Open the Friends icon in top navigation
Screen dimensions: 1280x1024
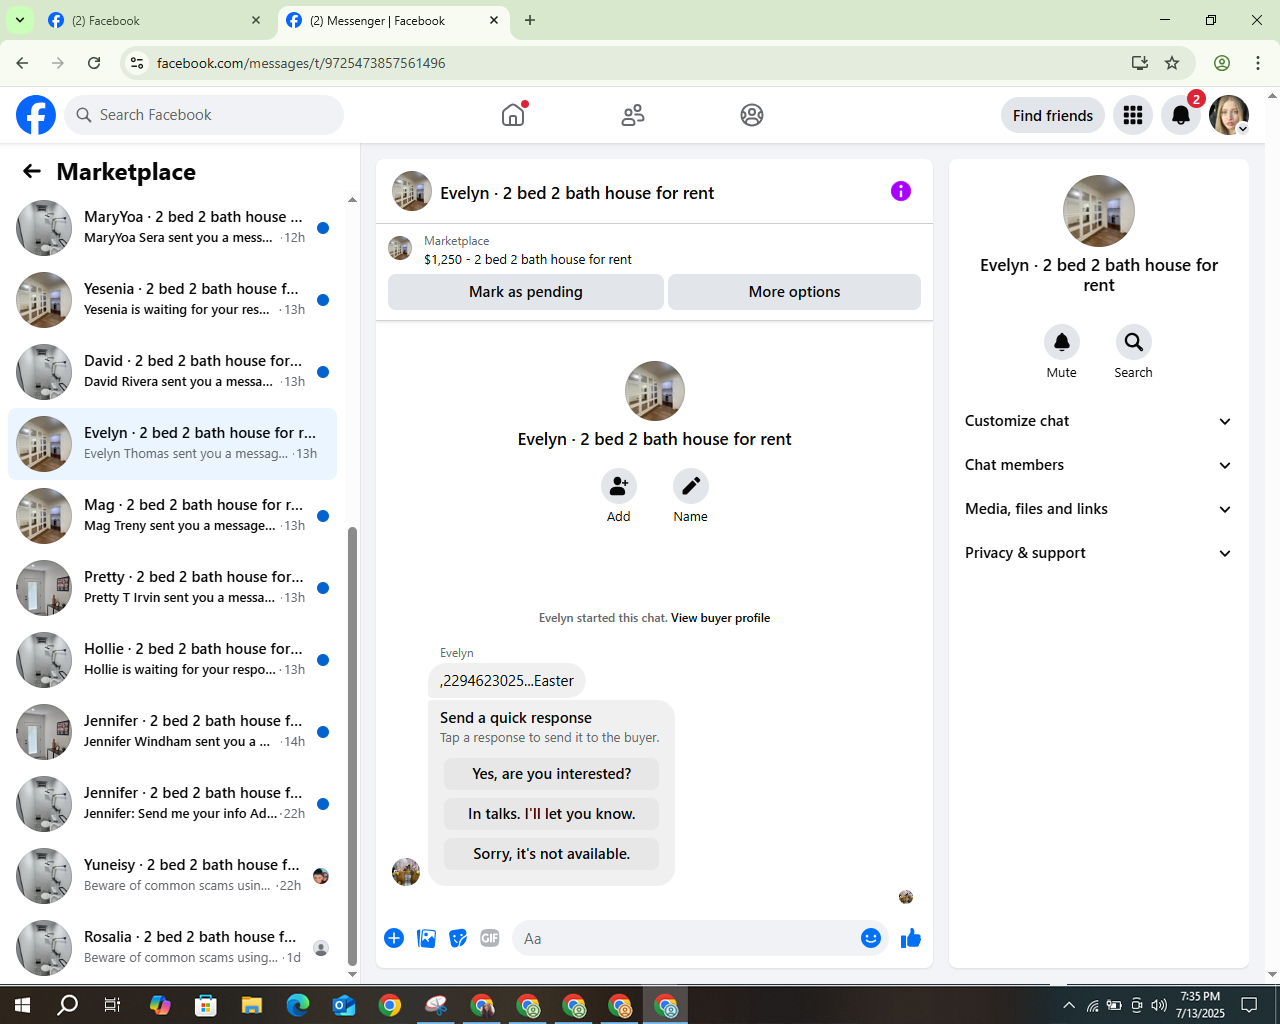click(x=633, y=115)
